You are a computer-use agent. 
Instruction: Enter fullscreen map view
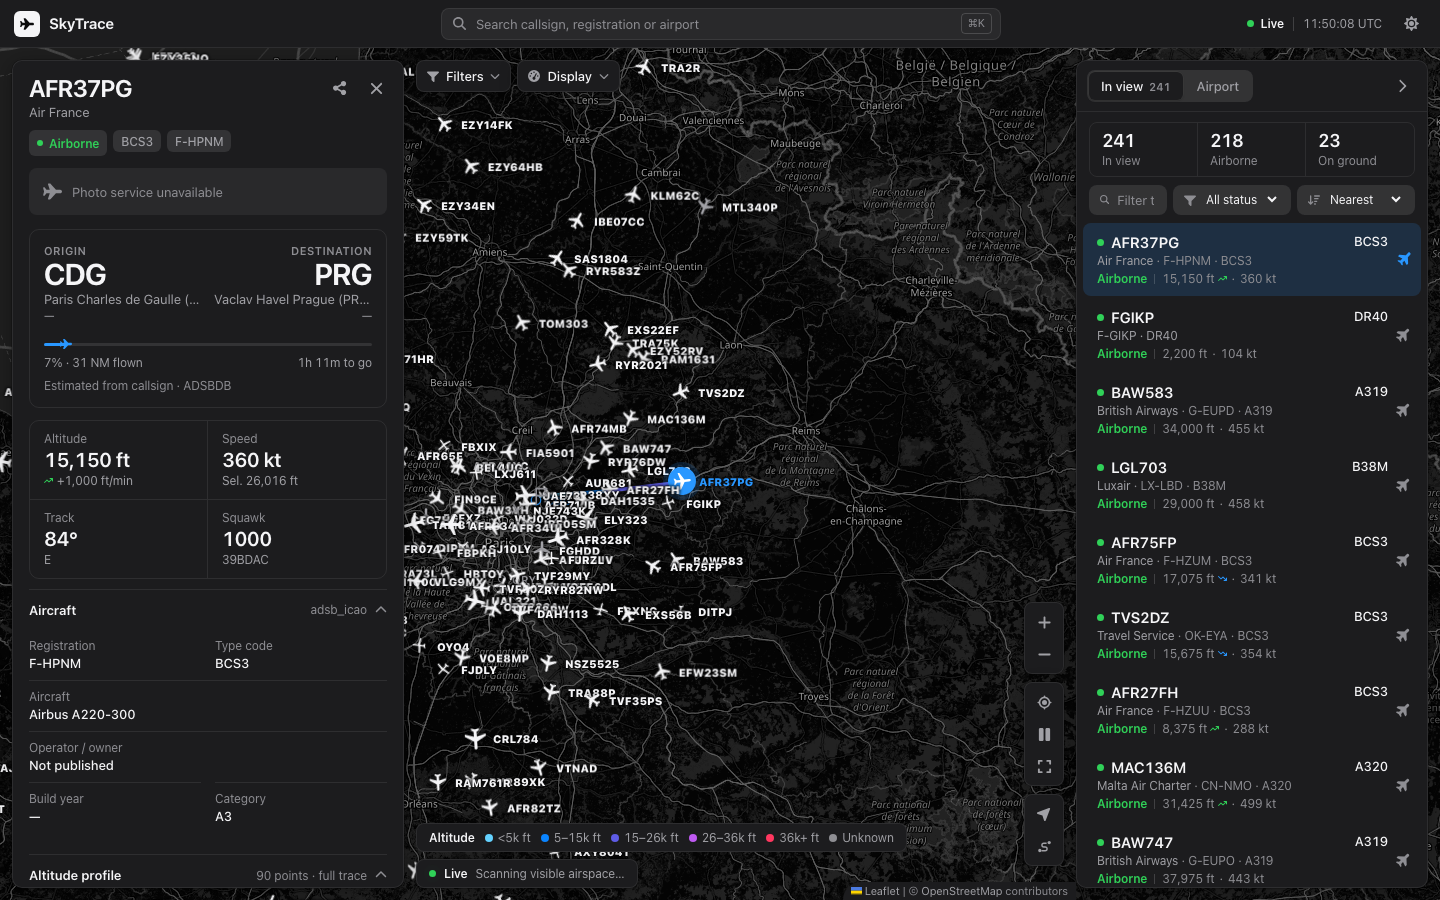coord(1044,767)
